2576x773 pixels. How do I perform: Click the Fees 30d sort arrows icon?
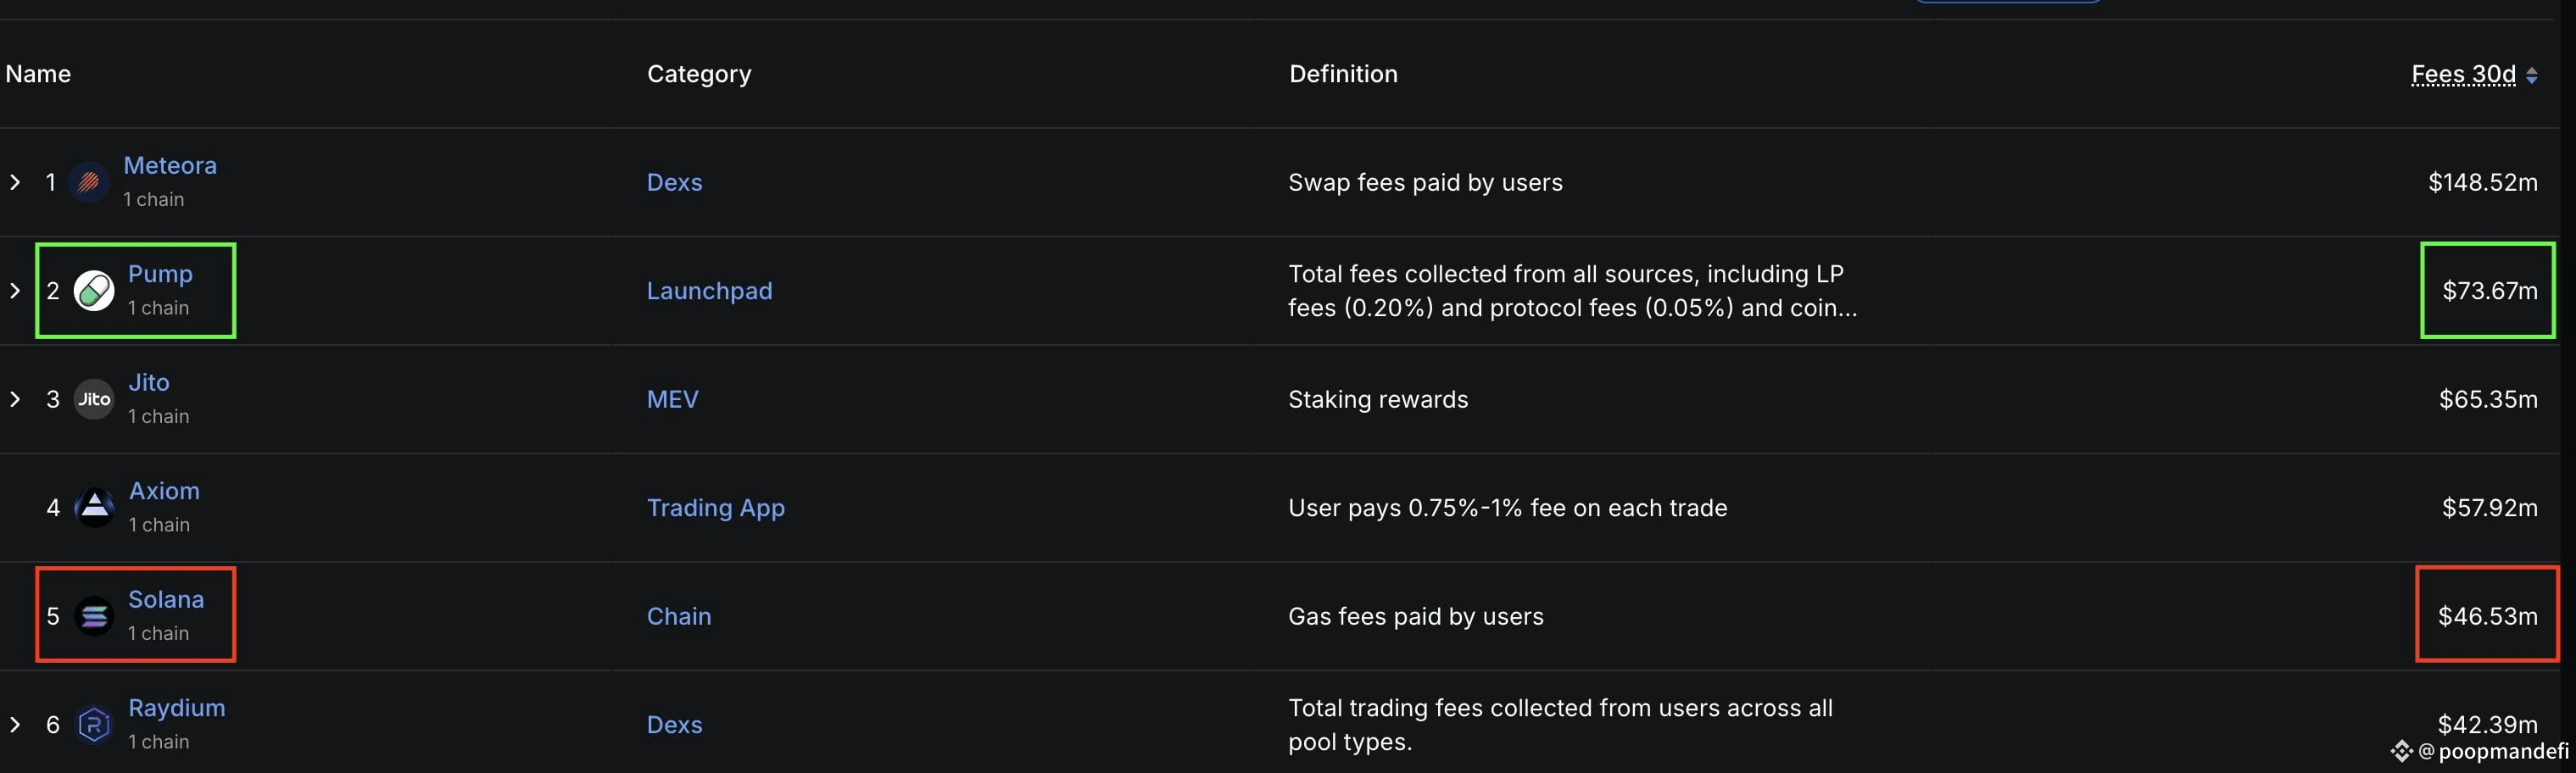point(2531,75)
